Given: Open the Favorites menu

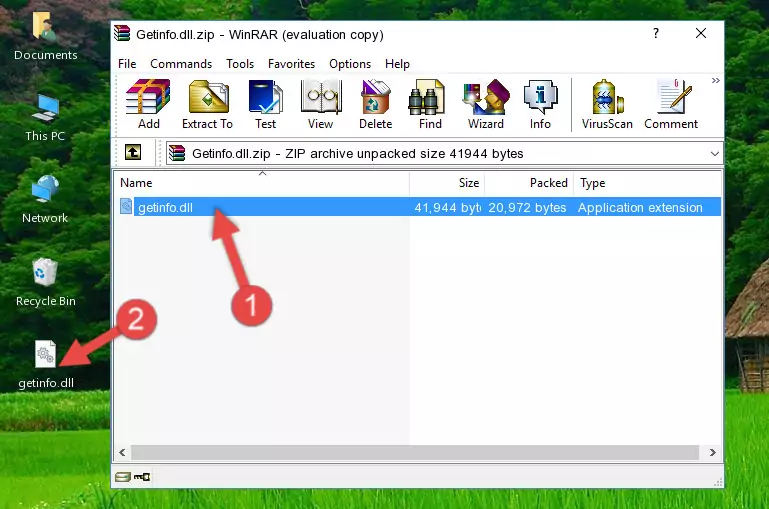Looking at the screenshot, I should click(291, 64).
